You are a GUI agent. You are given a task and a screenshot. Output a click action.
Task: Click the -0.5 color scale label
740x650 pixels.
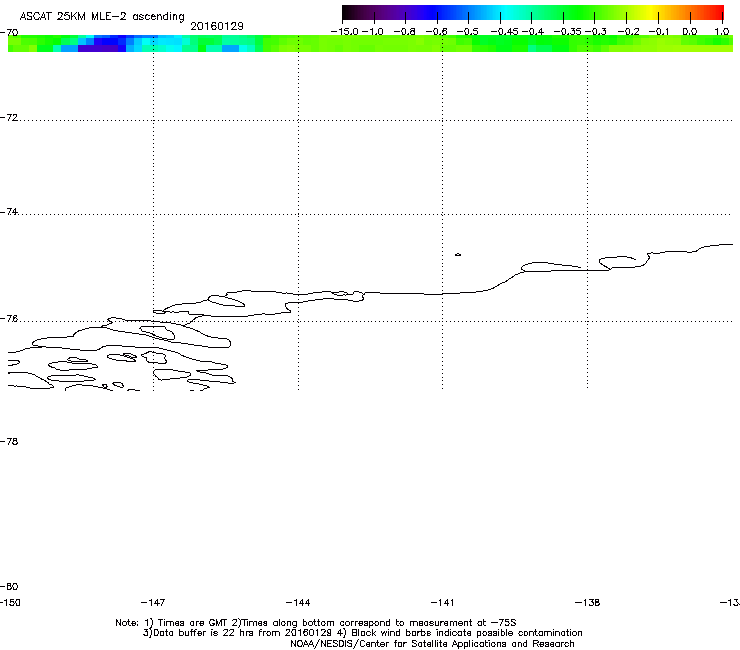click(x=468, y=32)
